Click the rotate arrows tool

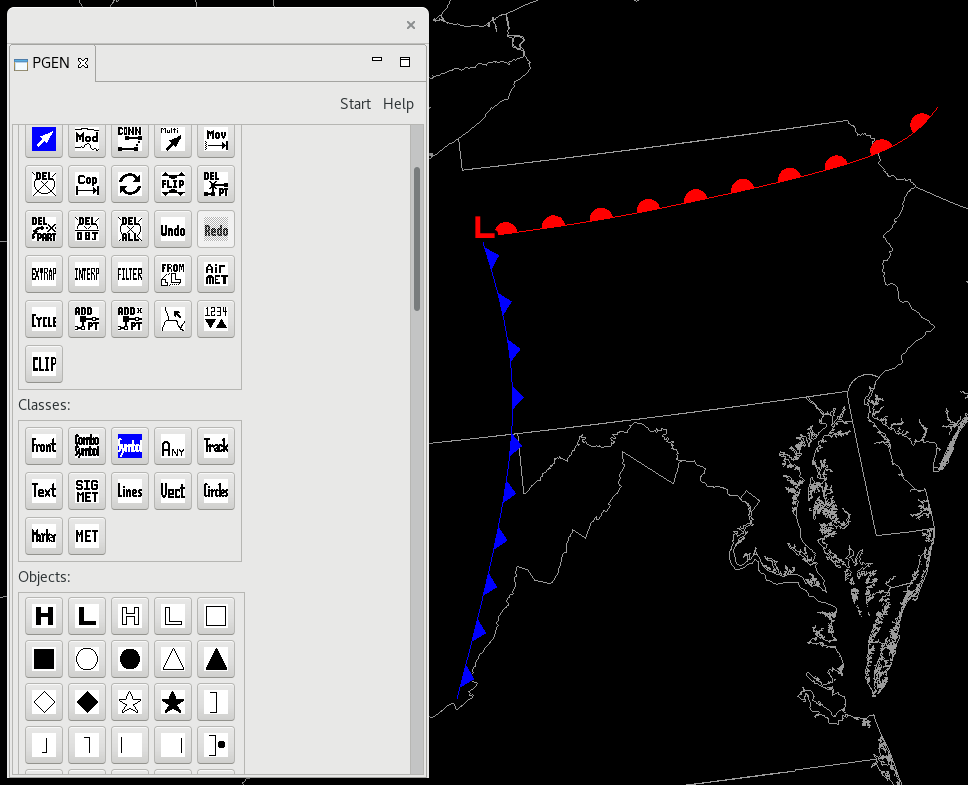[130, 184]
